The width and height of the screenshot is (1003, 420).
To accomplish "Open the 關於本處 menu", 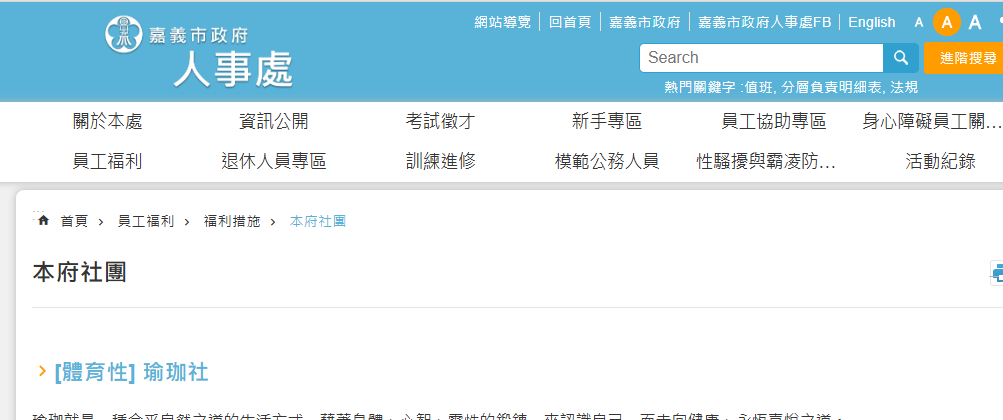I will (x=107, y=122).
